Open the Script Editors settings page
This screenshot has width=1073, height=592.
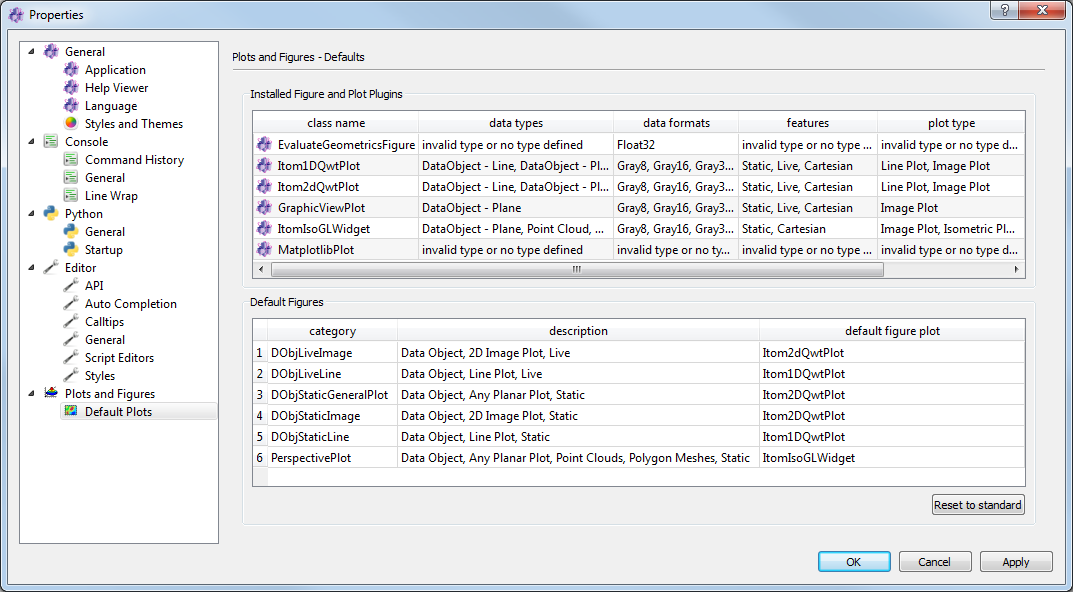tap(119, 358)
